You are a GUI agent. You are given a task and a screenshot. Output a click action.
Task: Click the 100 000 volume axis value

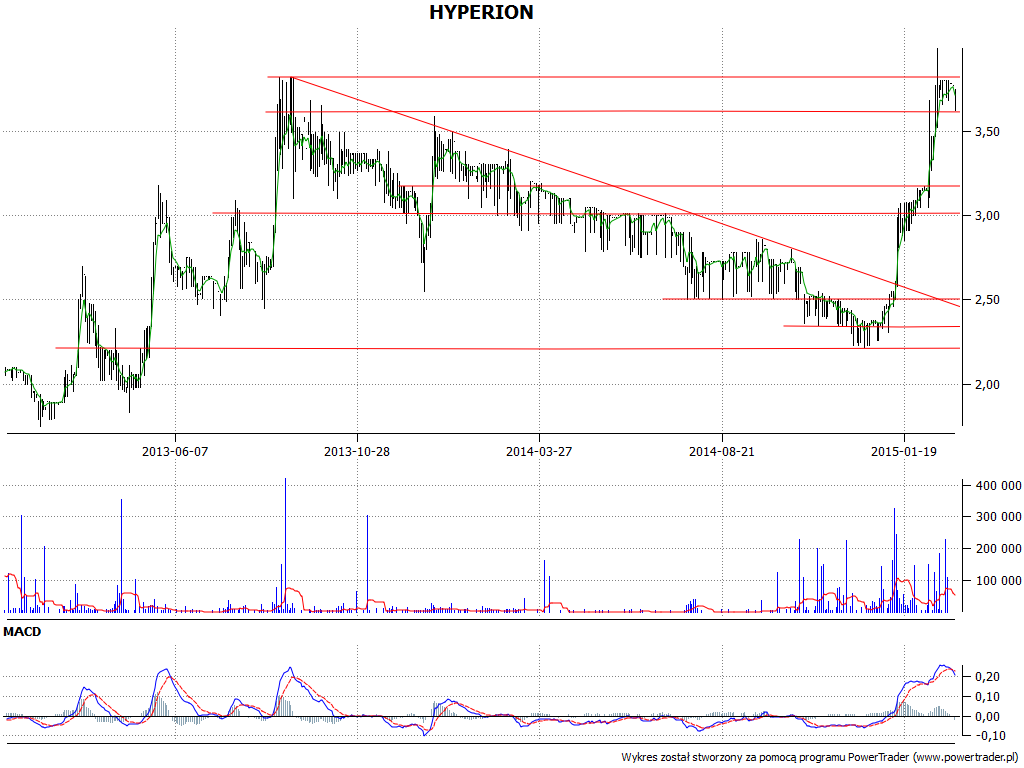coord(999,581)
